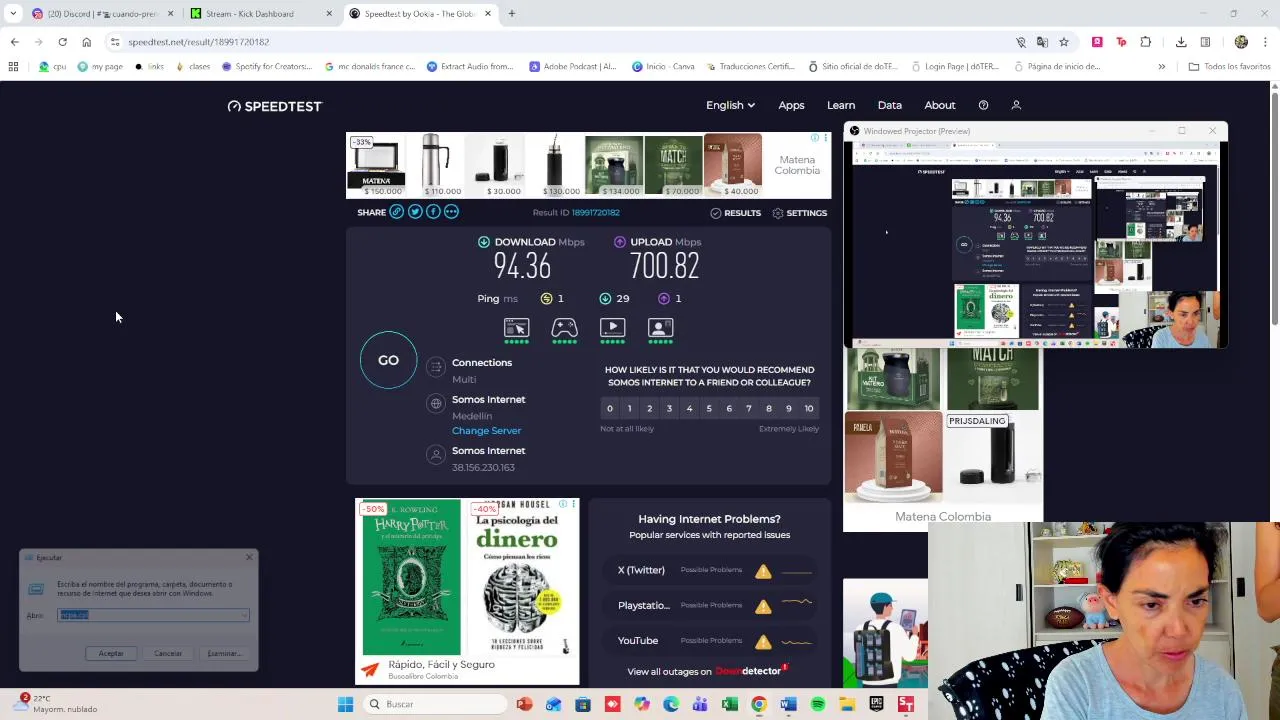Click the Speedtest logo
Image resolution: width=1280 pixels, height=720 pixels.
click(275, 106)
